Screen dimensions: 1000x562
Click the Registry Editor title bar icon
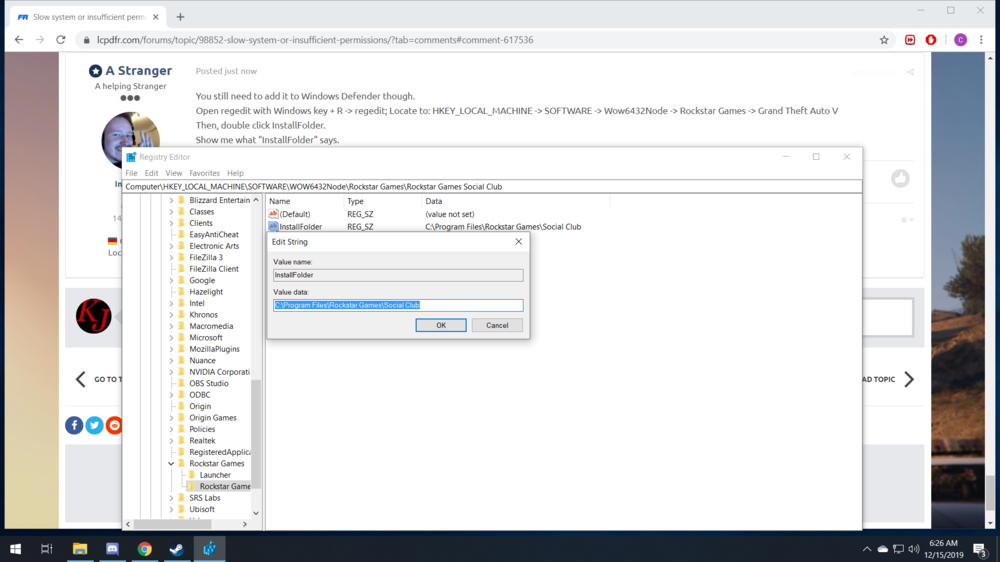[131, 157]
